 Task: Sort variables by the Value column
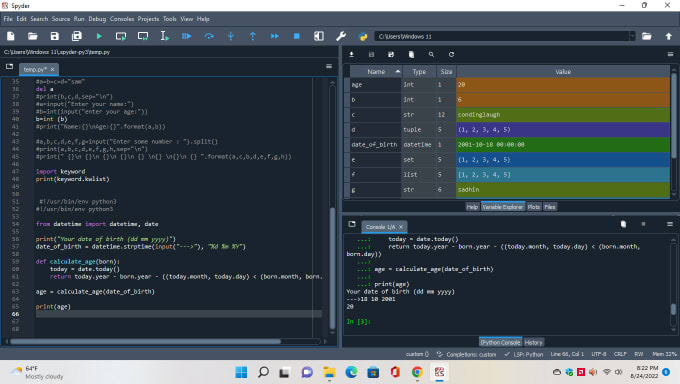[x=563, y=72]
